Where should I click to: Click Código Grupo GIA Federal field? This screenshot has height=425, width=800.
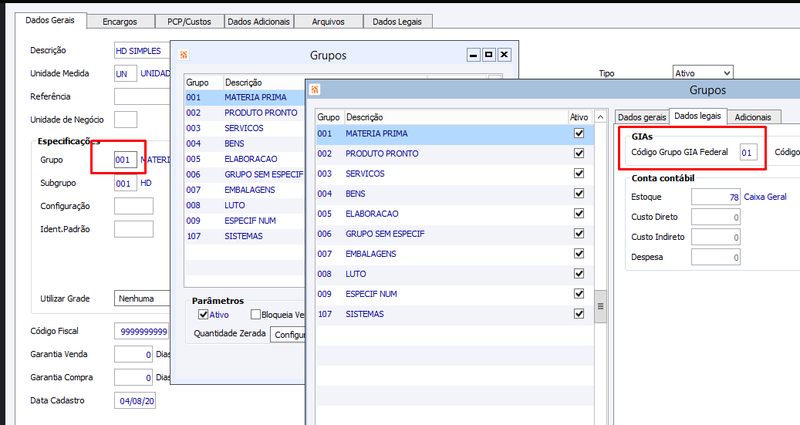pos(748,152)
